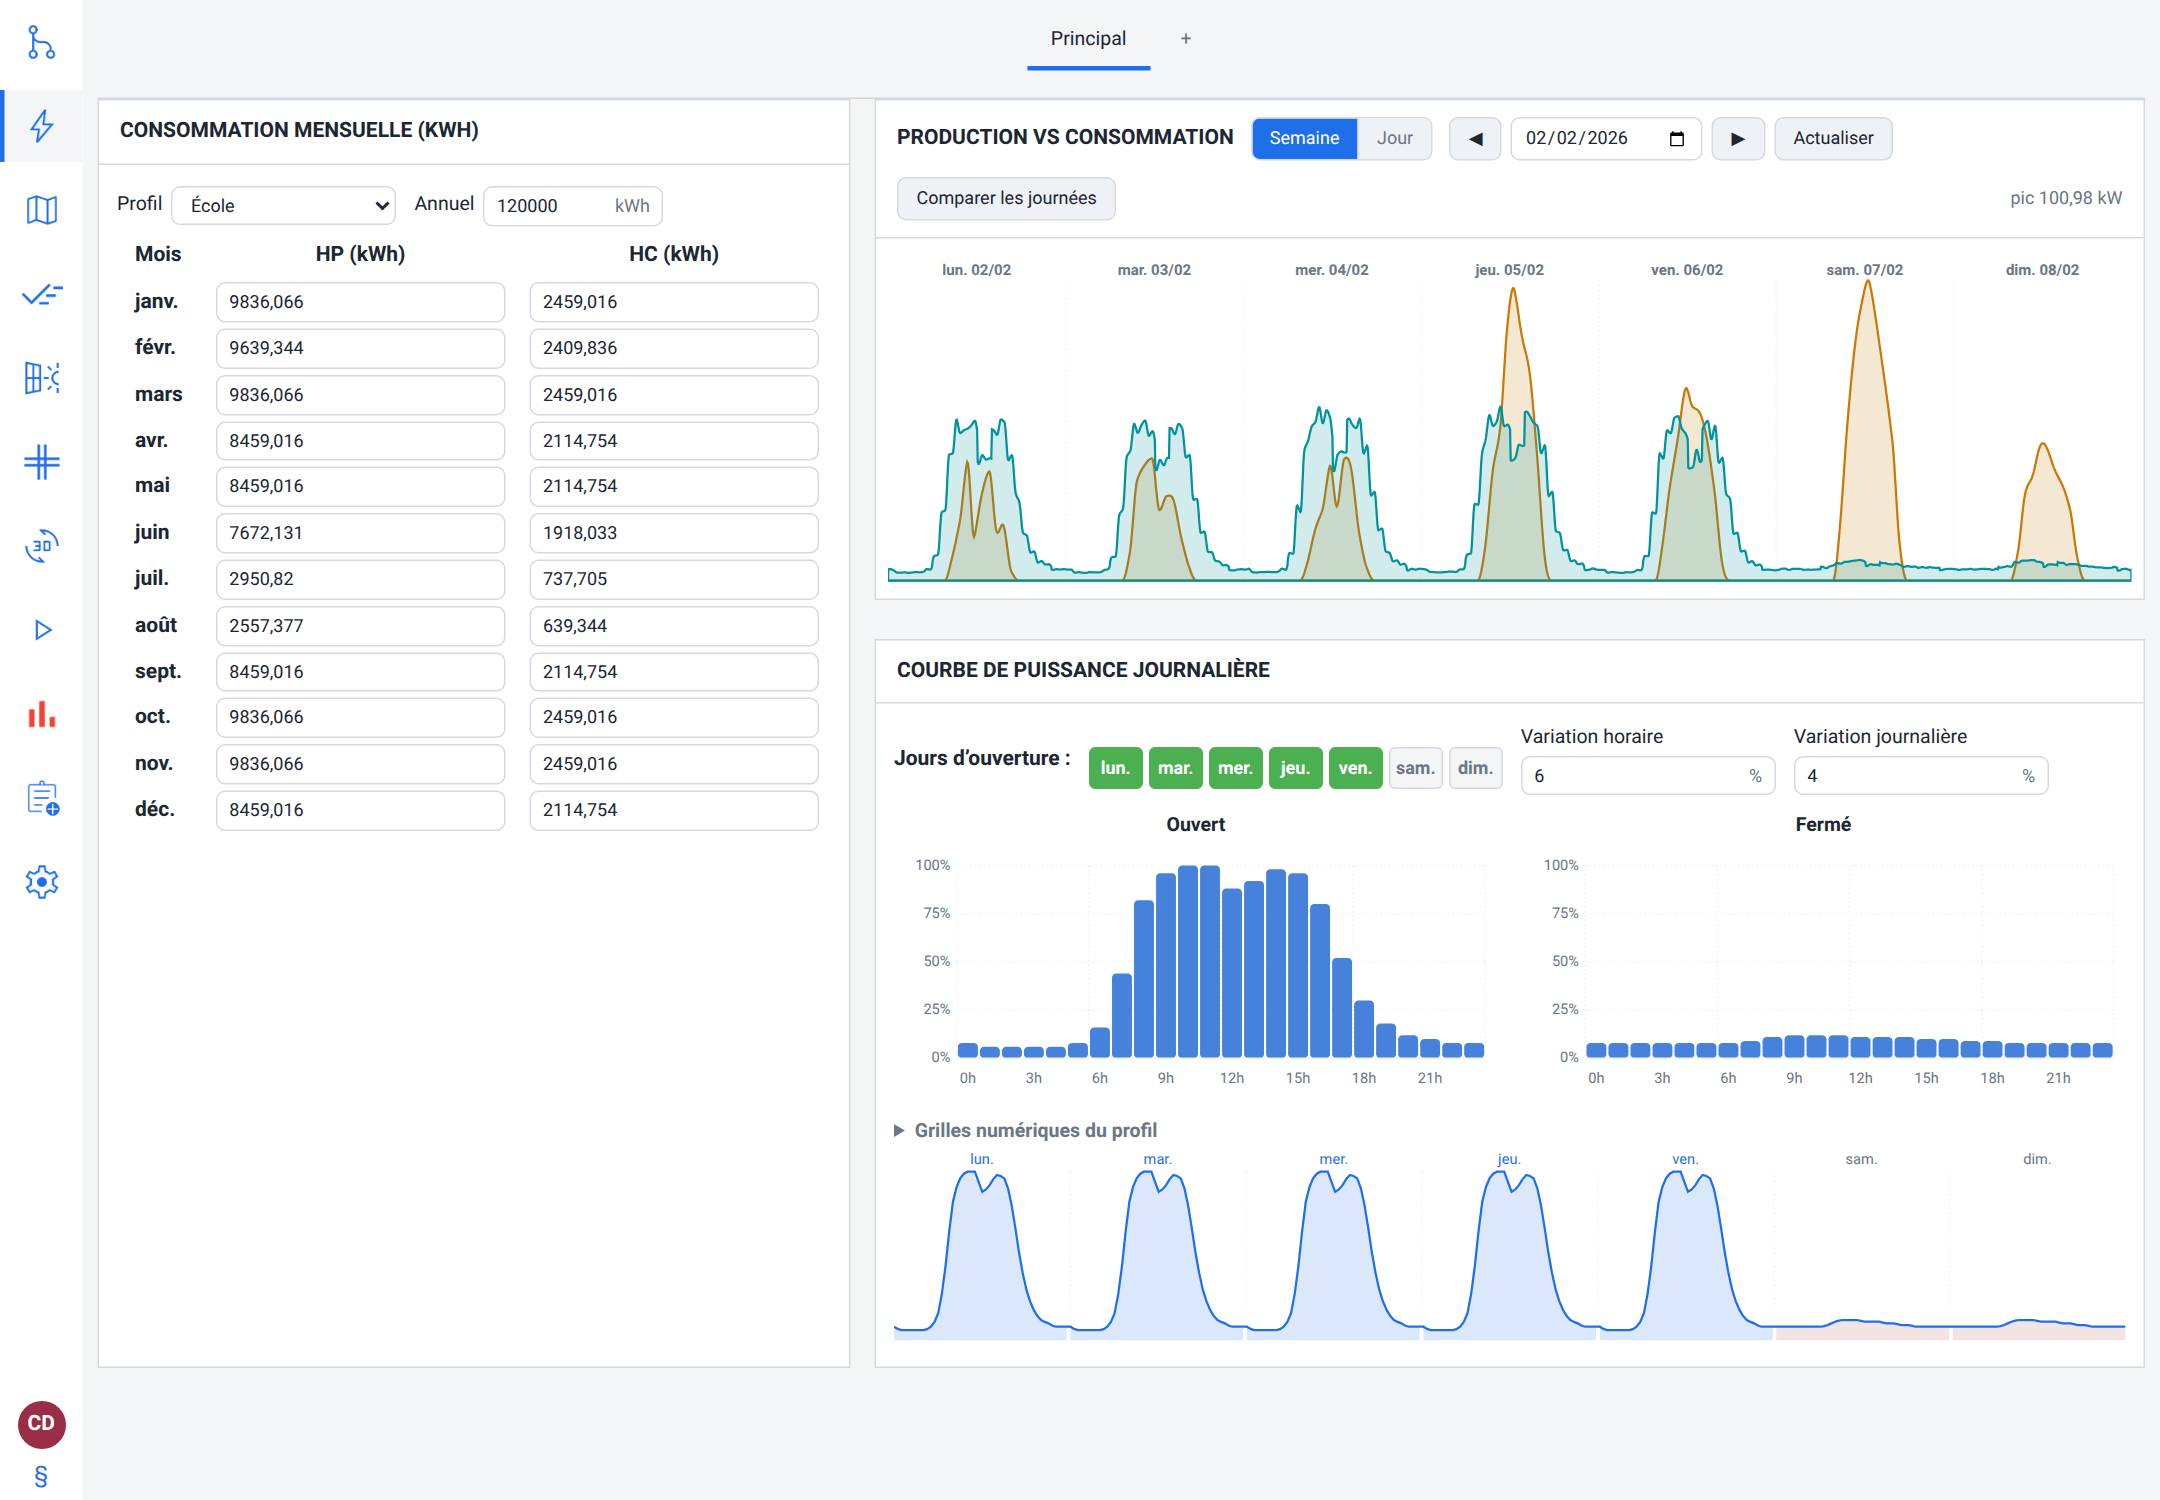Click the checkmark lines sidebar icon
Image resolution: width=2160 pixels, height=1500 pixels.
(41, 294)
